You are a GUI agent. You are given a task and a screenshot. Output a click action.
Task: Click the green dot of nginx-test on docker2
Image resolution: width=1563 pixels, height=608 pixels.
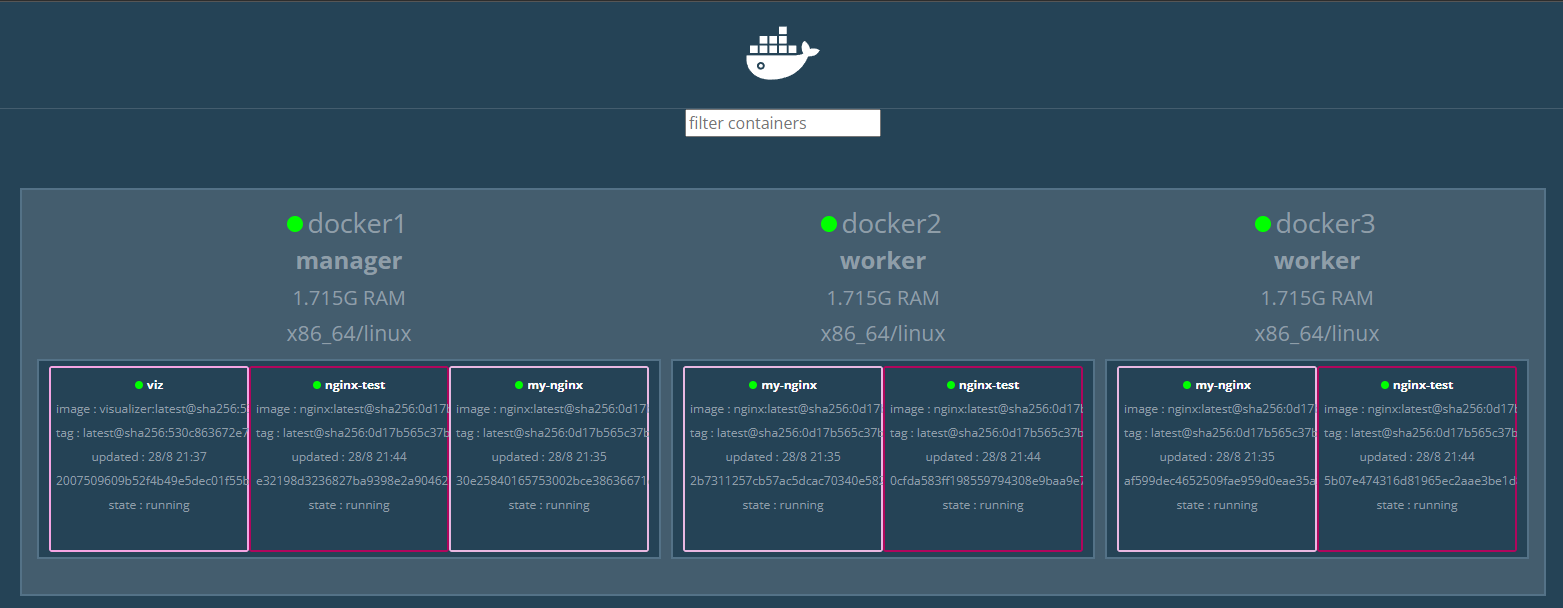(x=950, y=385)
